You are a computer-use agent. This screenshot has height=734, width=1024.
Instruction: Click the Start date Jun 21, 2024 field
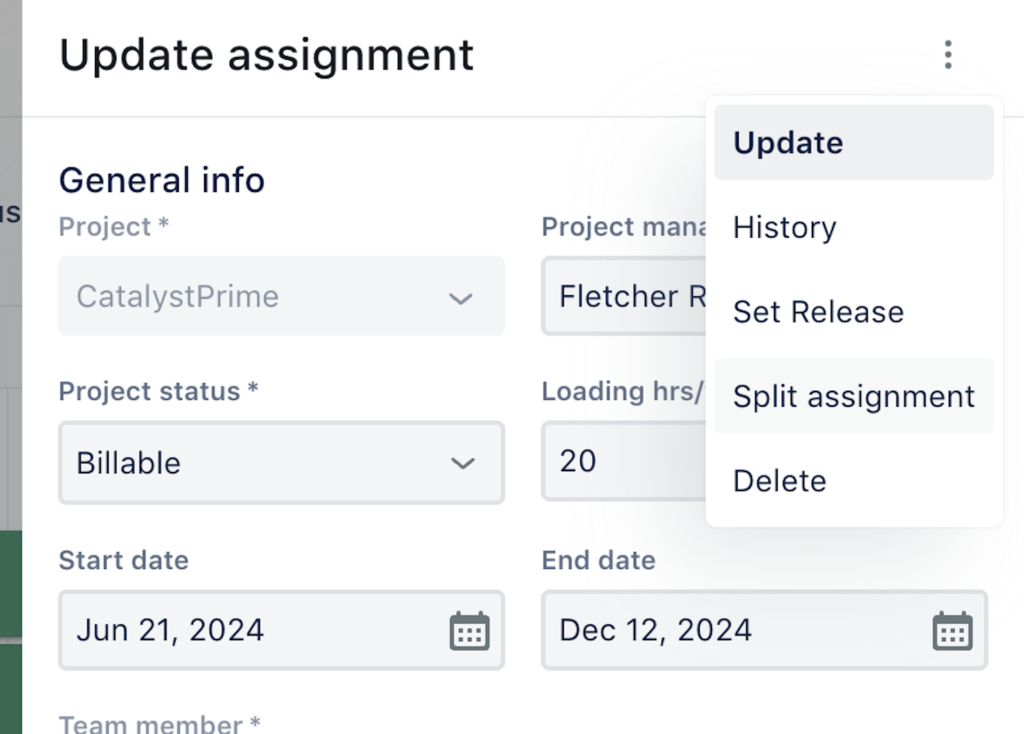(x=281, y=630)
